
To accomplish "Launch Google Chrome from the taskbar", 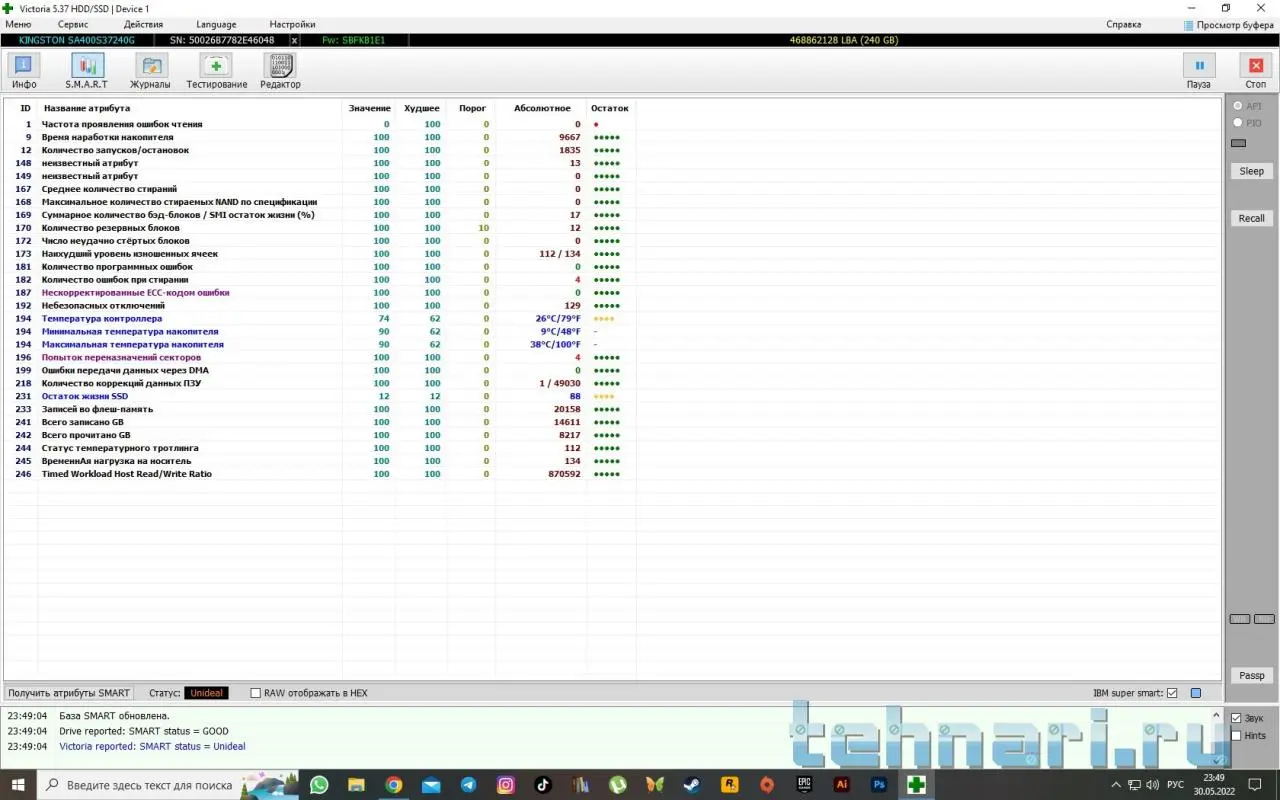I will [x=394, y=785].
